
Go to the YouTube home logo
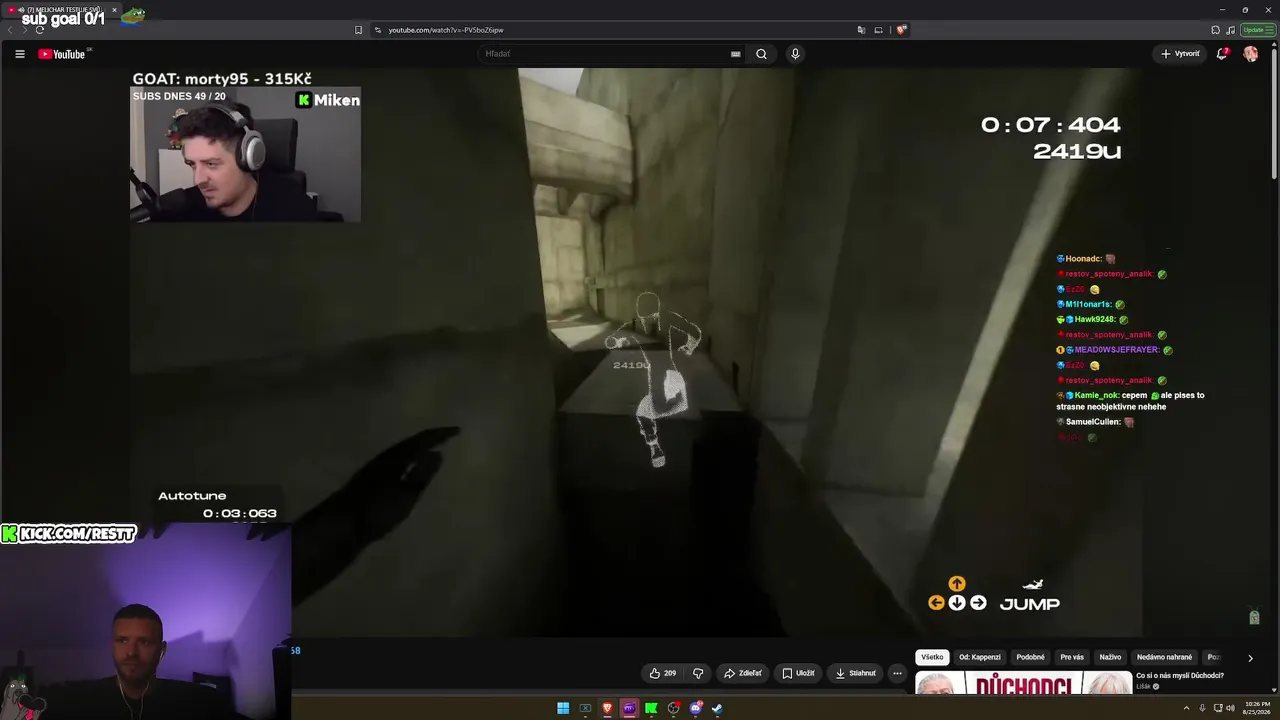[x=62, y=54]
